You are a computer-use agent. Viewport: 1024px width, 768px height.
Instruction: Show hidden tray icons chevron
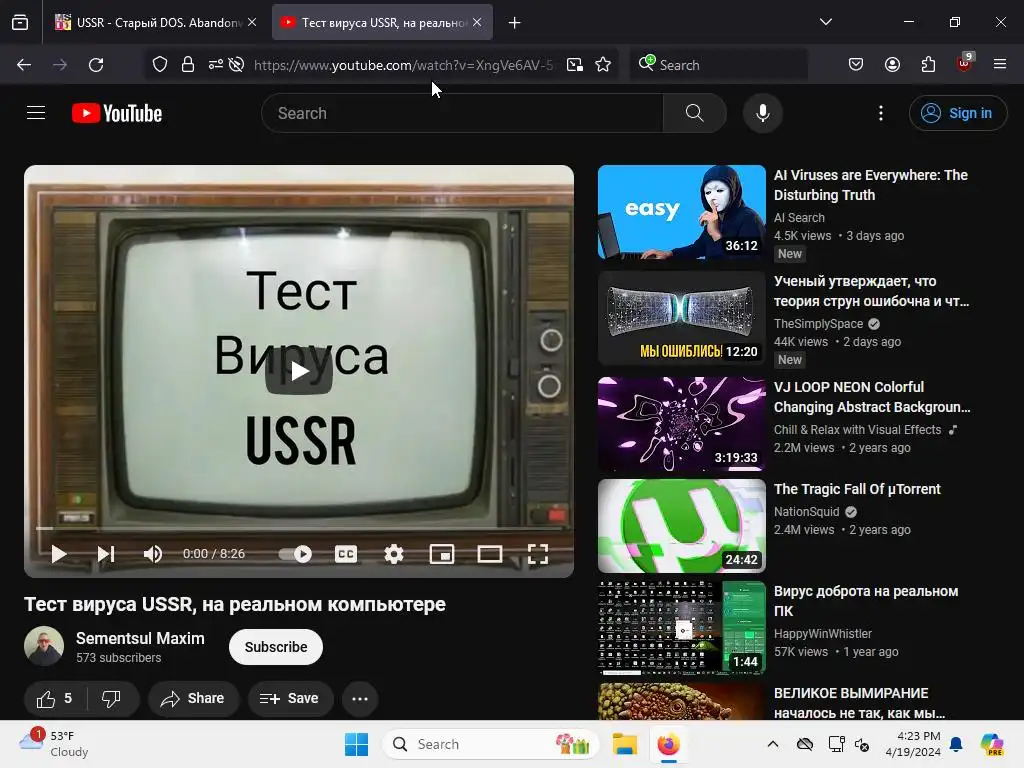point(773,744)
